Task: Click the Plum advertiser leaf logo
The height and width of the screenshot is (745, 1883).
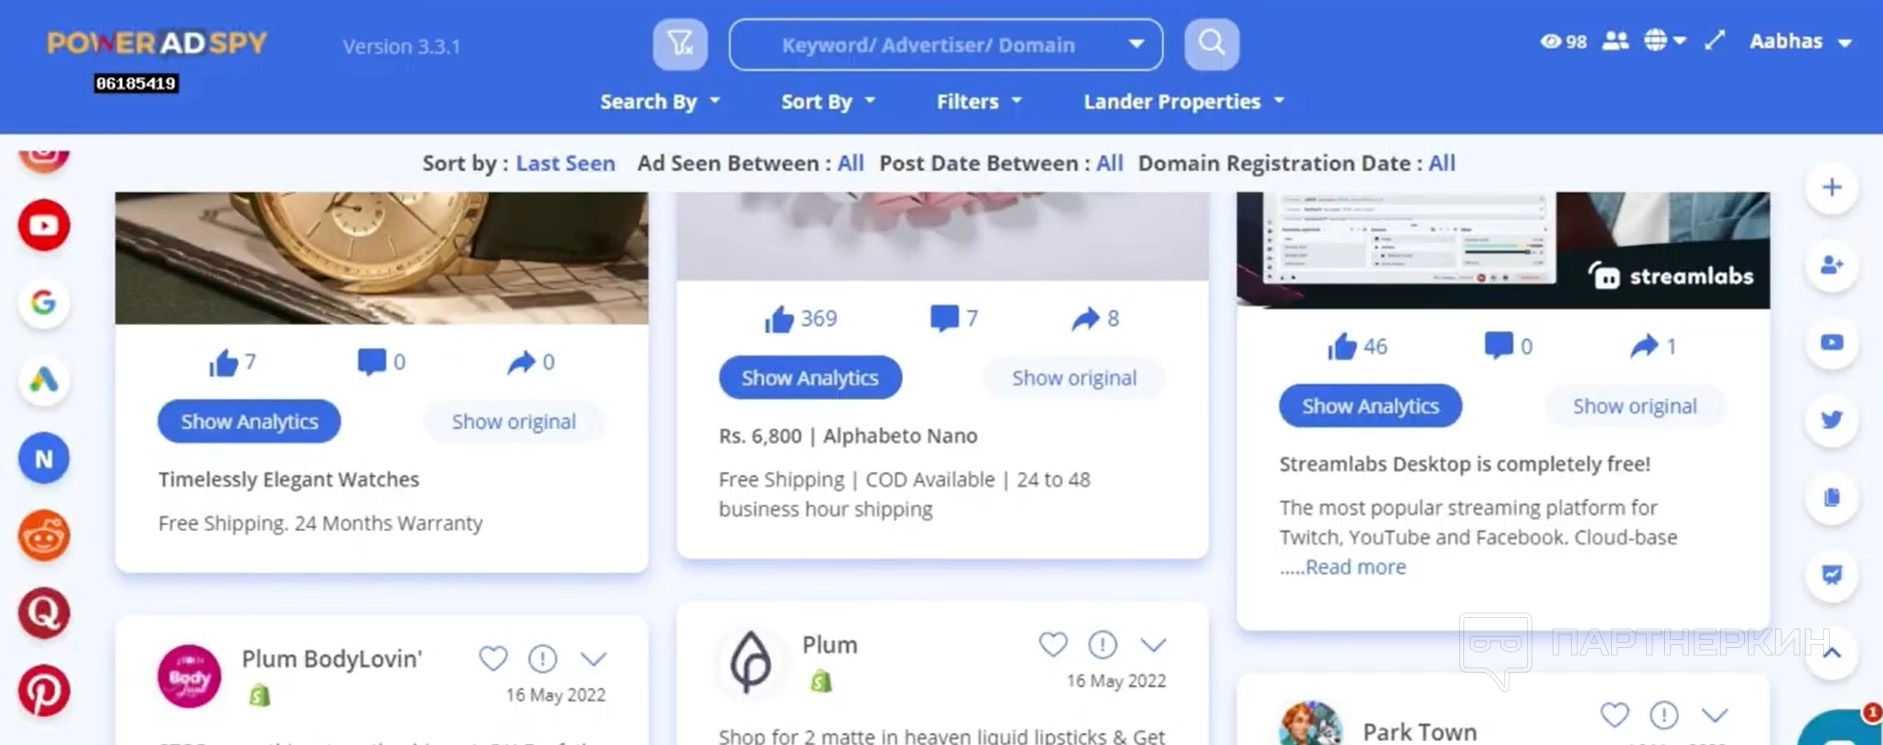Action: [x=750, y=661]
